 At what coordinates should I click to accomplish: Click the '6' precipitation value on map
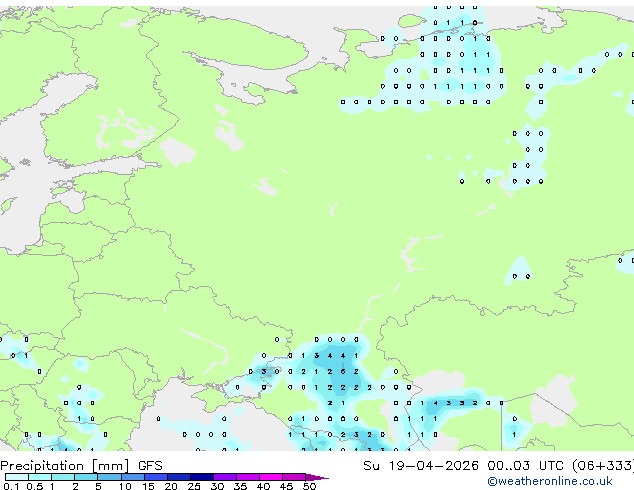point(343,372)
